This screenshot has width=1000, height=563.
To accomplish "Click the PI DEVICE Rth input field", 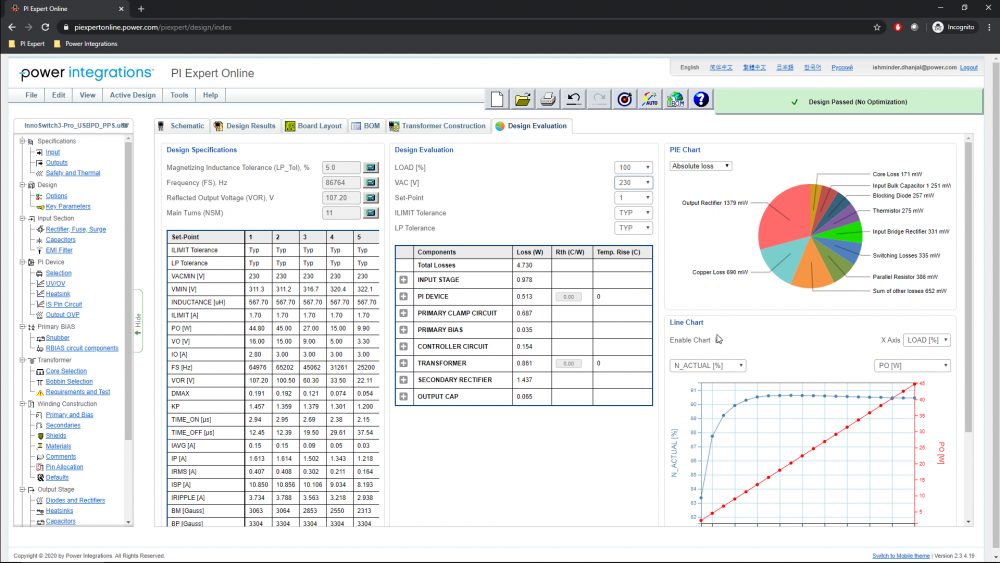I will pos(568,297).
